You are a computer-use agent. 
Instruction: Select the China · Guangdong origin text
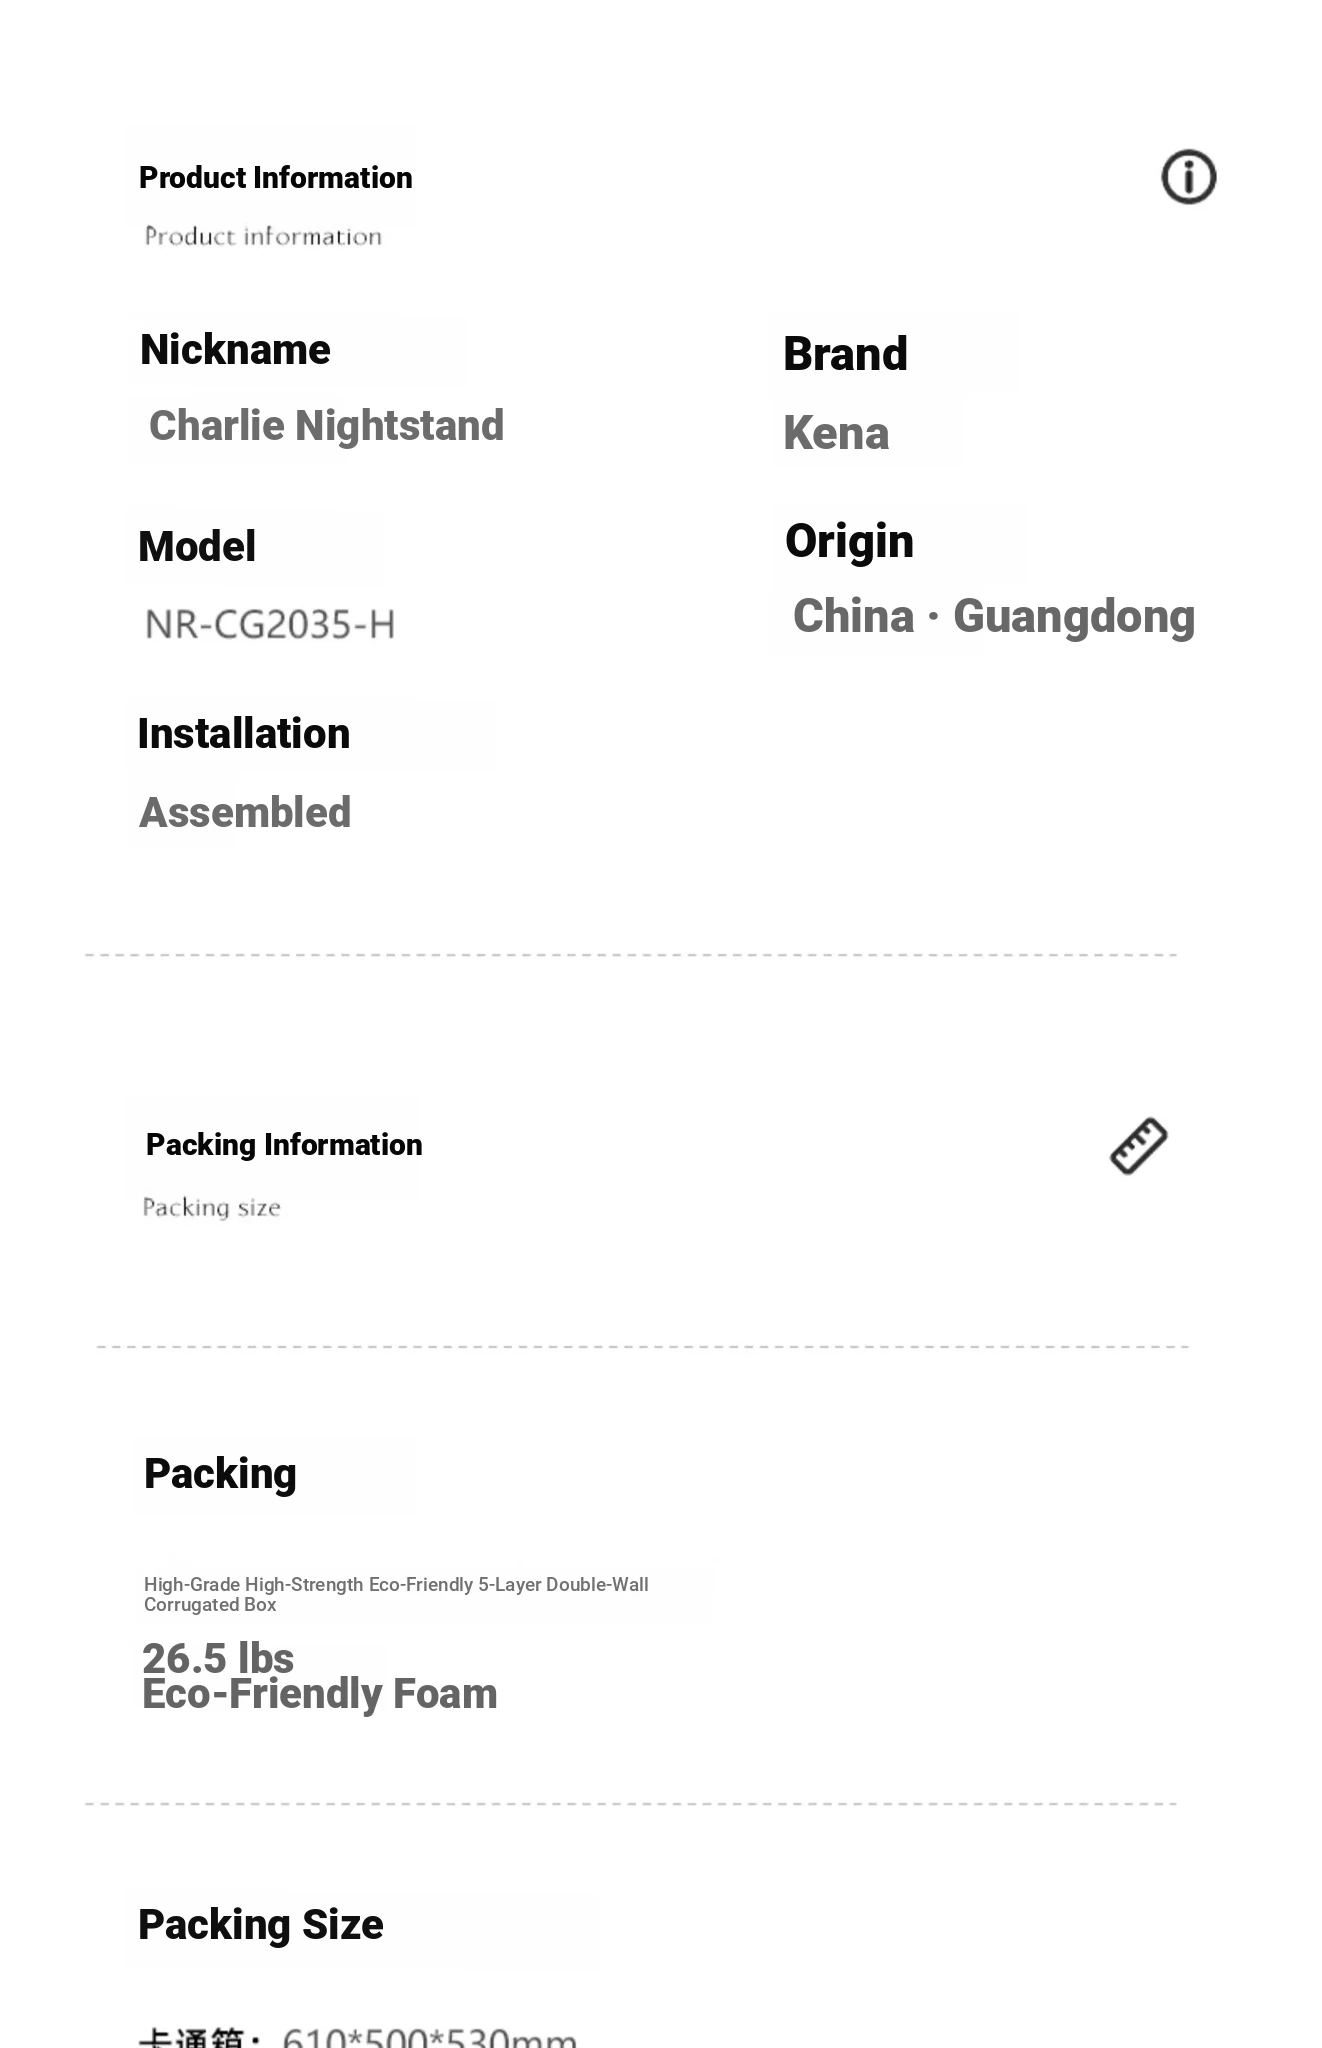[994, 616]
